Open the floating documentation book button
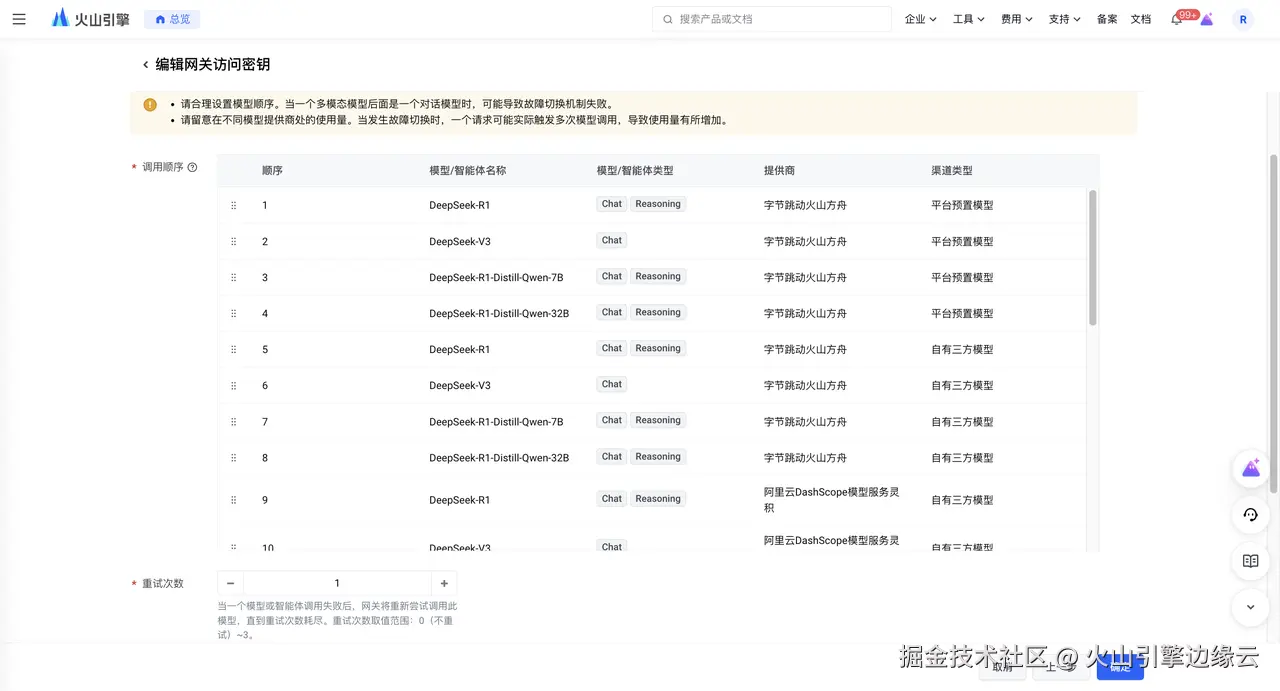Screen dimensions: 1280x691 pos(1250,561)
